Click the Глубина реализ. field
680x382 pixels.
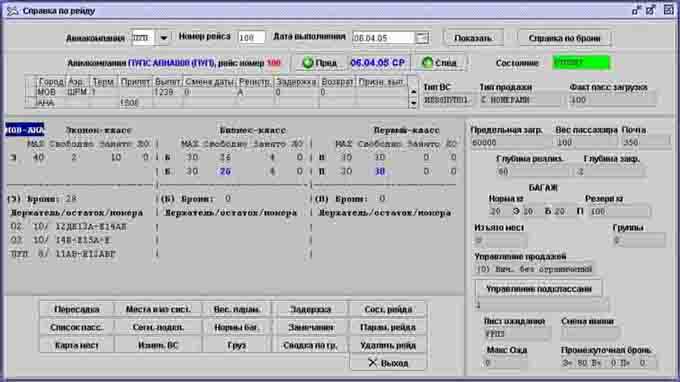[533, 172]
